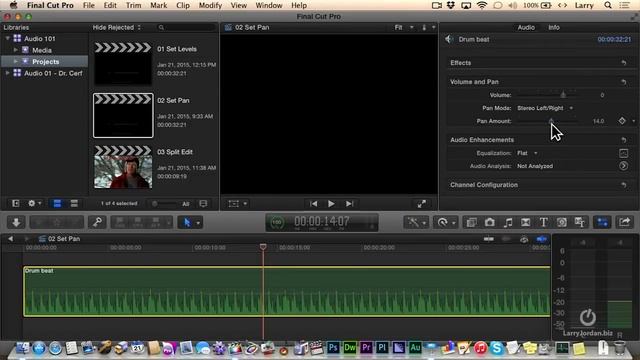Hide the Libraries sidebar
This screenshot has width=640, height=360.
click(x=16, y=203)
